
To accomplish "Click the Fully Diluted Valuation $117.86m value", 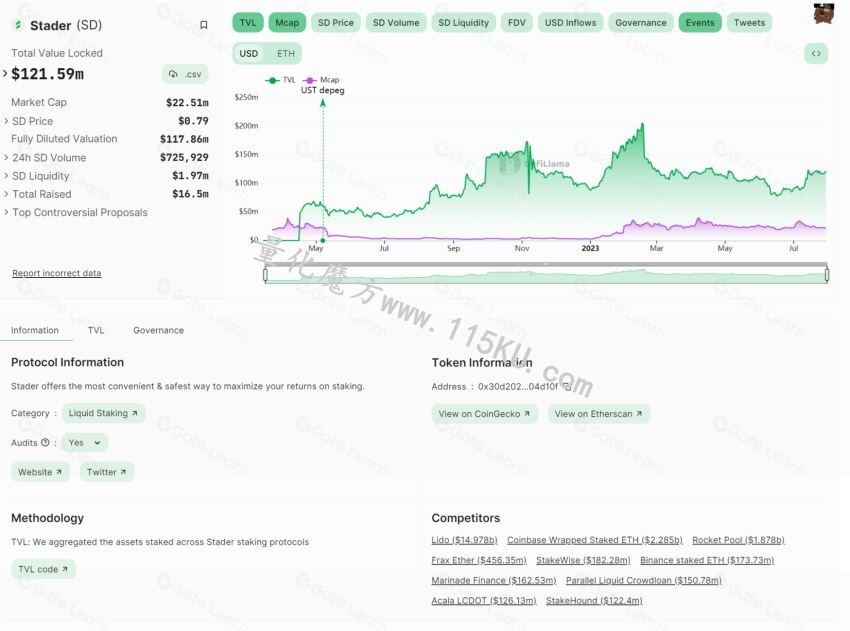I will pos(184,139).
